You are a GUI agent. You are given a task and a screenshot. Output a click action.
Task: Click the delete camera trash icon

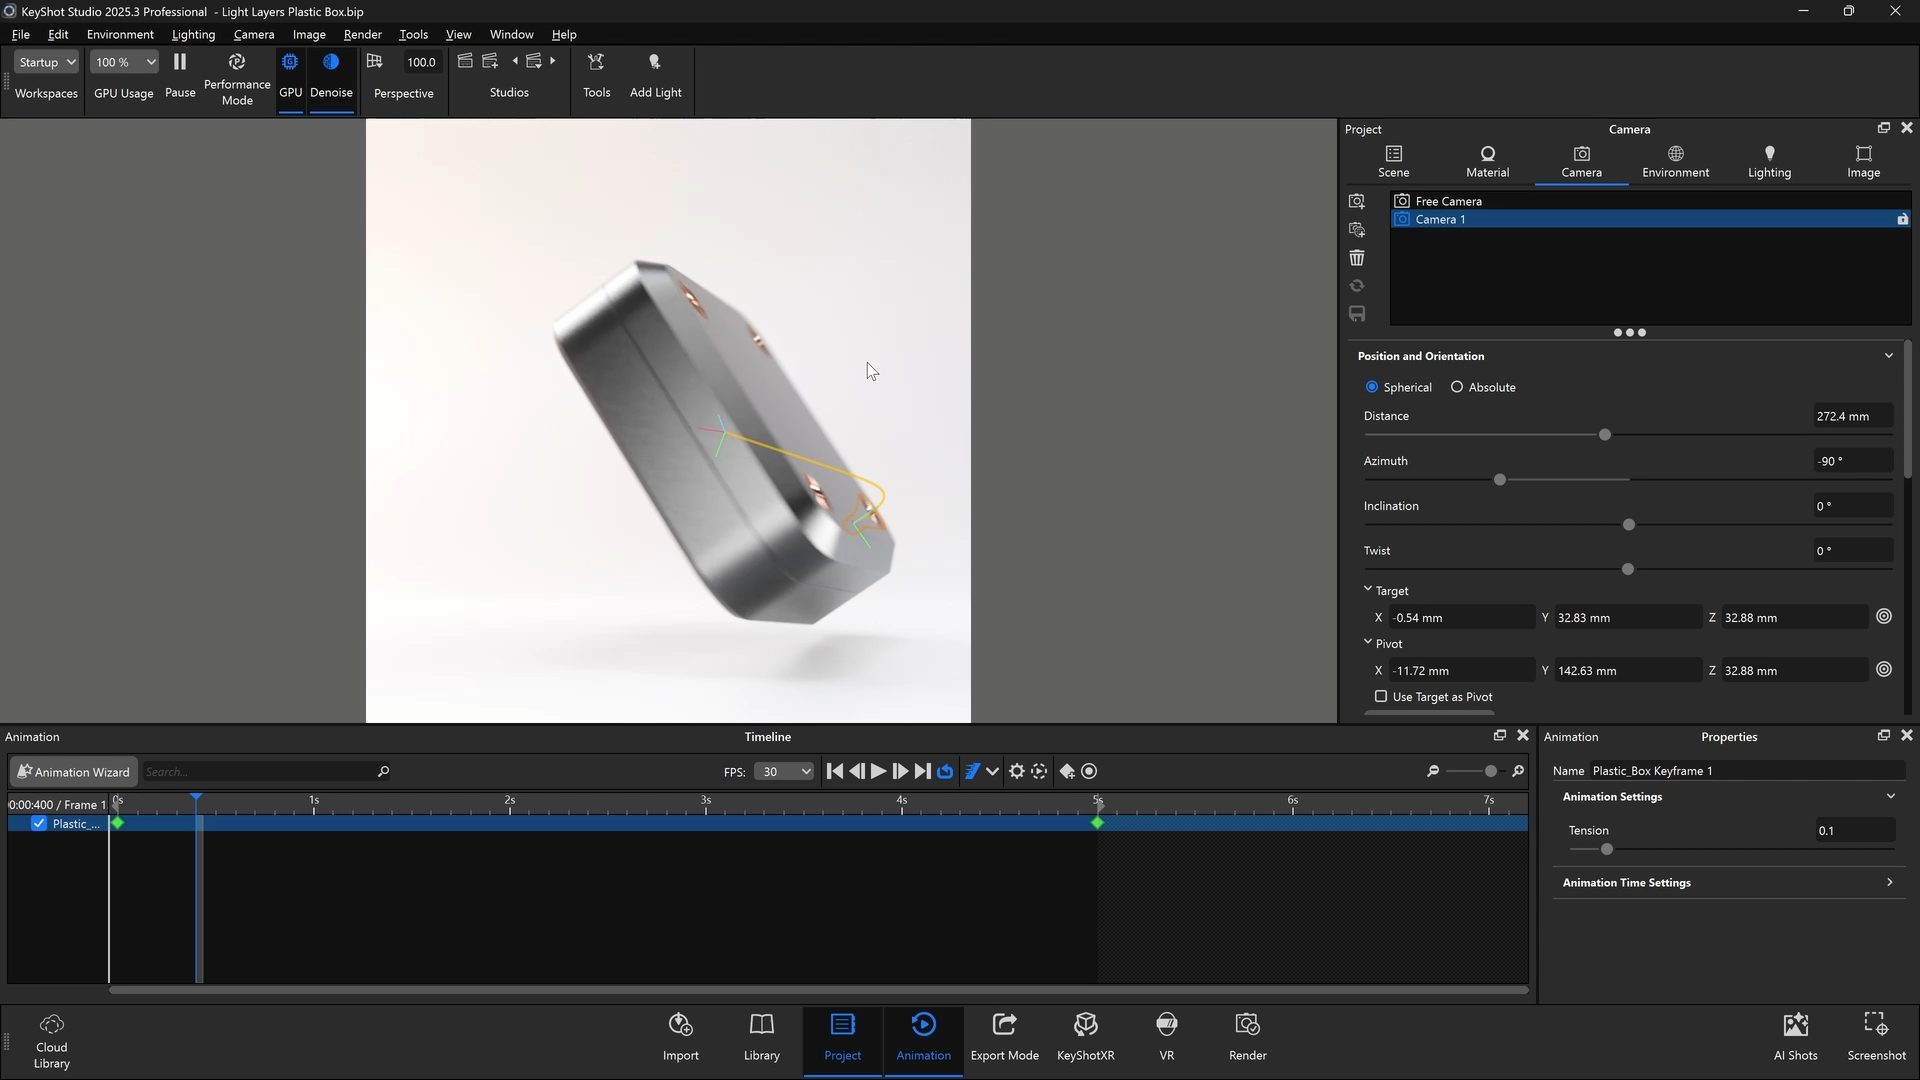[1357, 258]
